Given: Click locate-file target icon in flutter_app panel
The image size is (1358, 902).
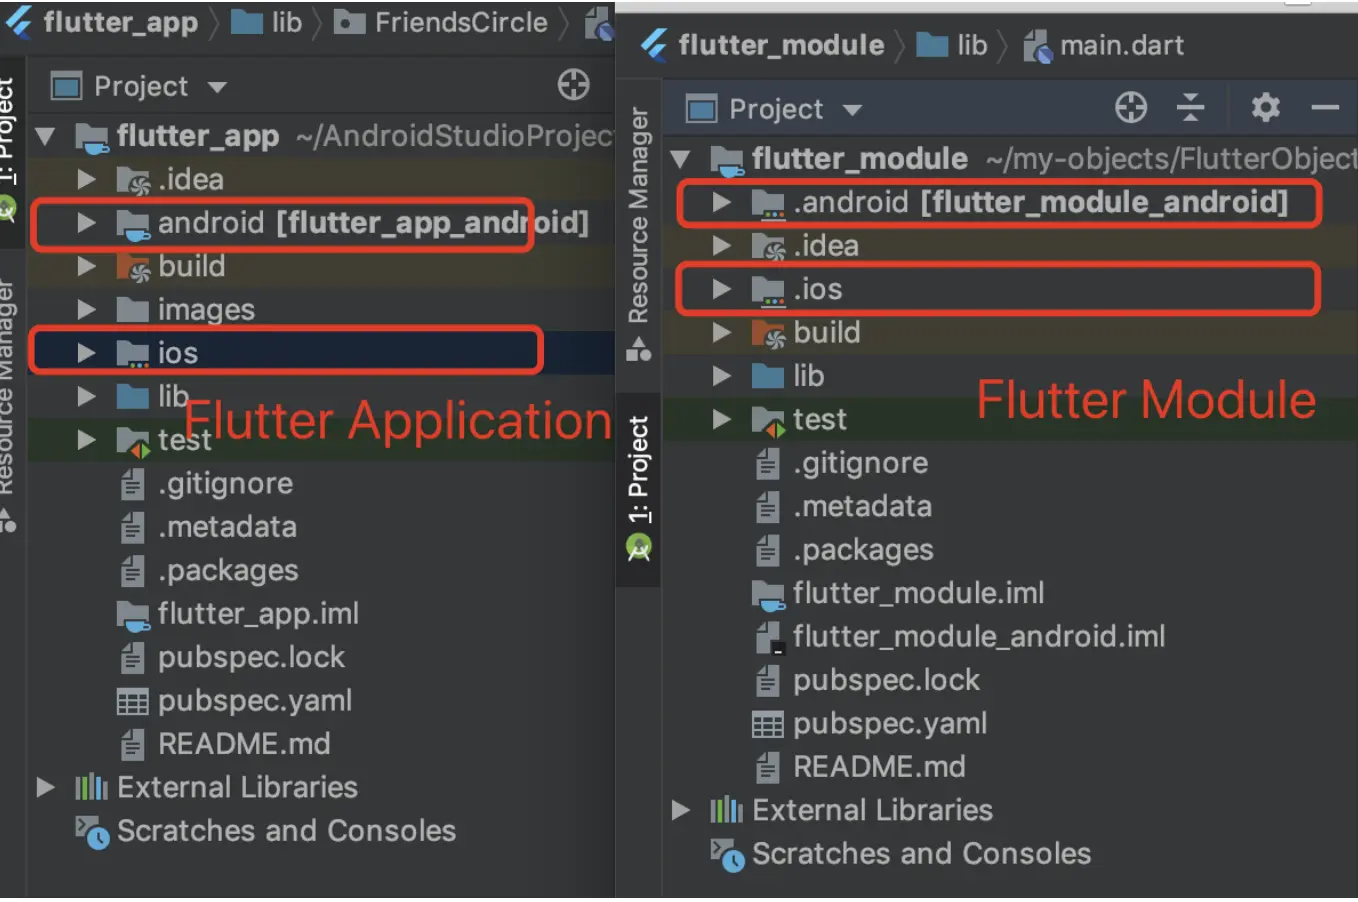Looking at the screenshot, I should [573, 85].
